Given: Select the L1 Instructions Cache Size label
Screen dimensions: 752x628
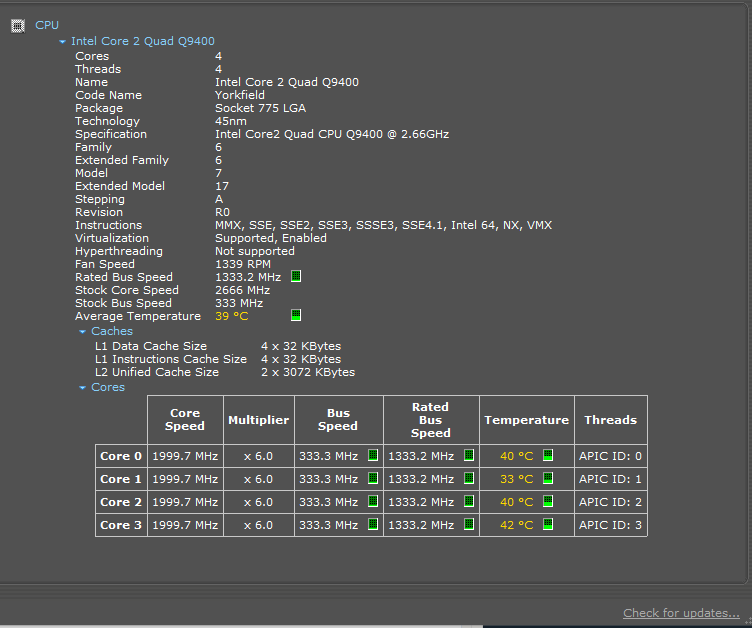Looking at the screenshot, I should [x=171, y=359].
